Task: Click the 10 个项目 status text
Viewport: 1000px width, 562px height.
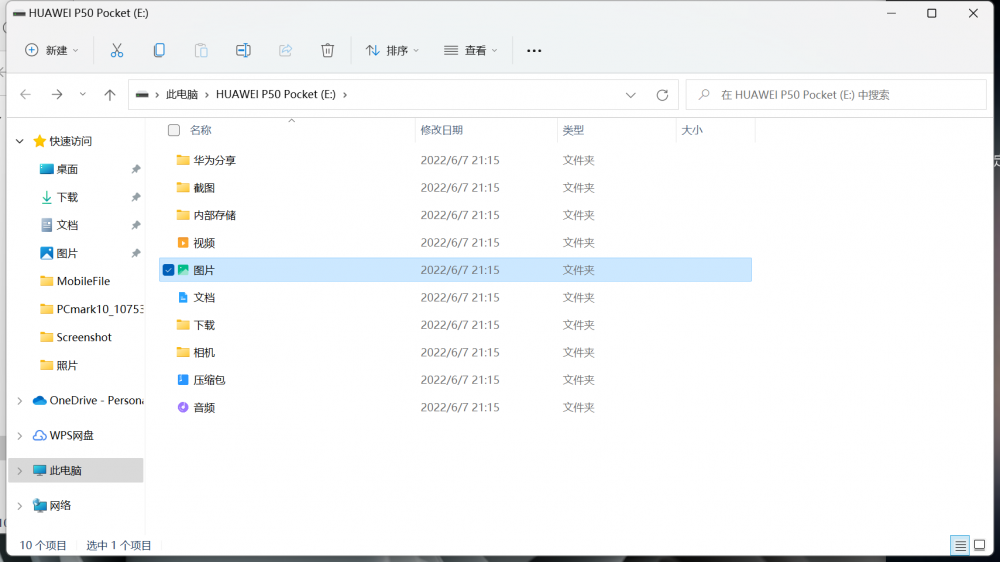Action: [x=43, y=545]
